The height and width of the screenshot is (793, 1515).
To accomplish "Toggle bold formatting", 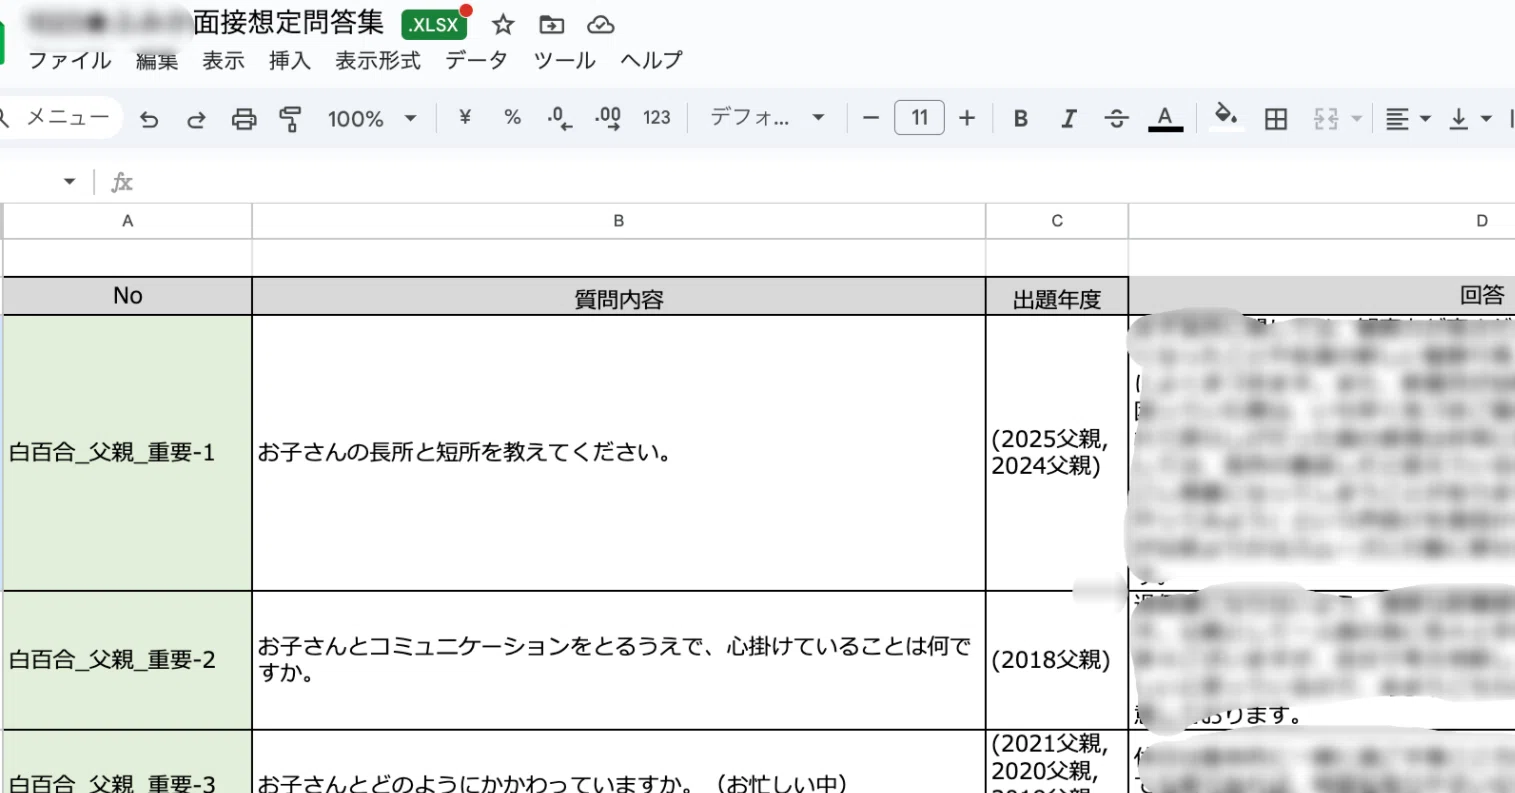I will 1021,118.
